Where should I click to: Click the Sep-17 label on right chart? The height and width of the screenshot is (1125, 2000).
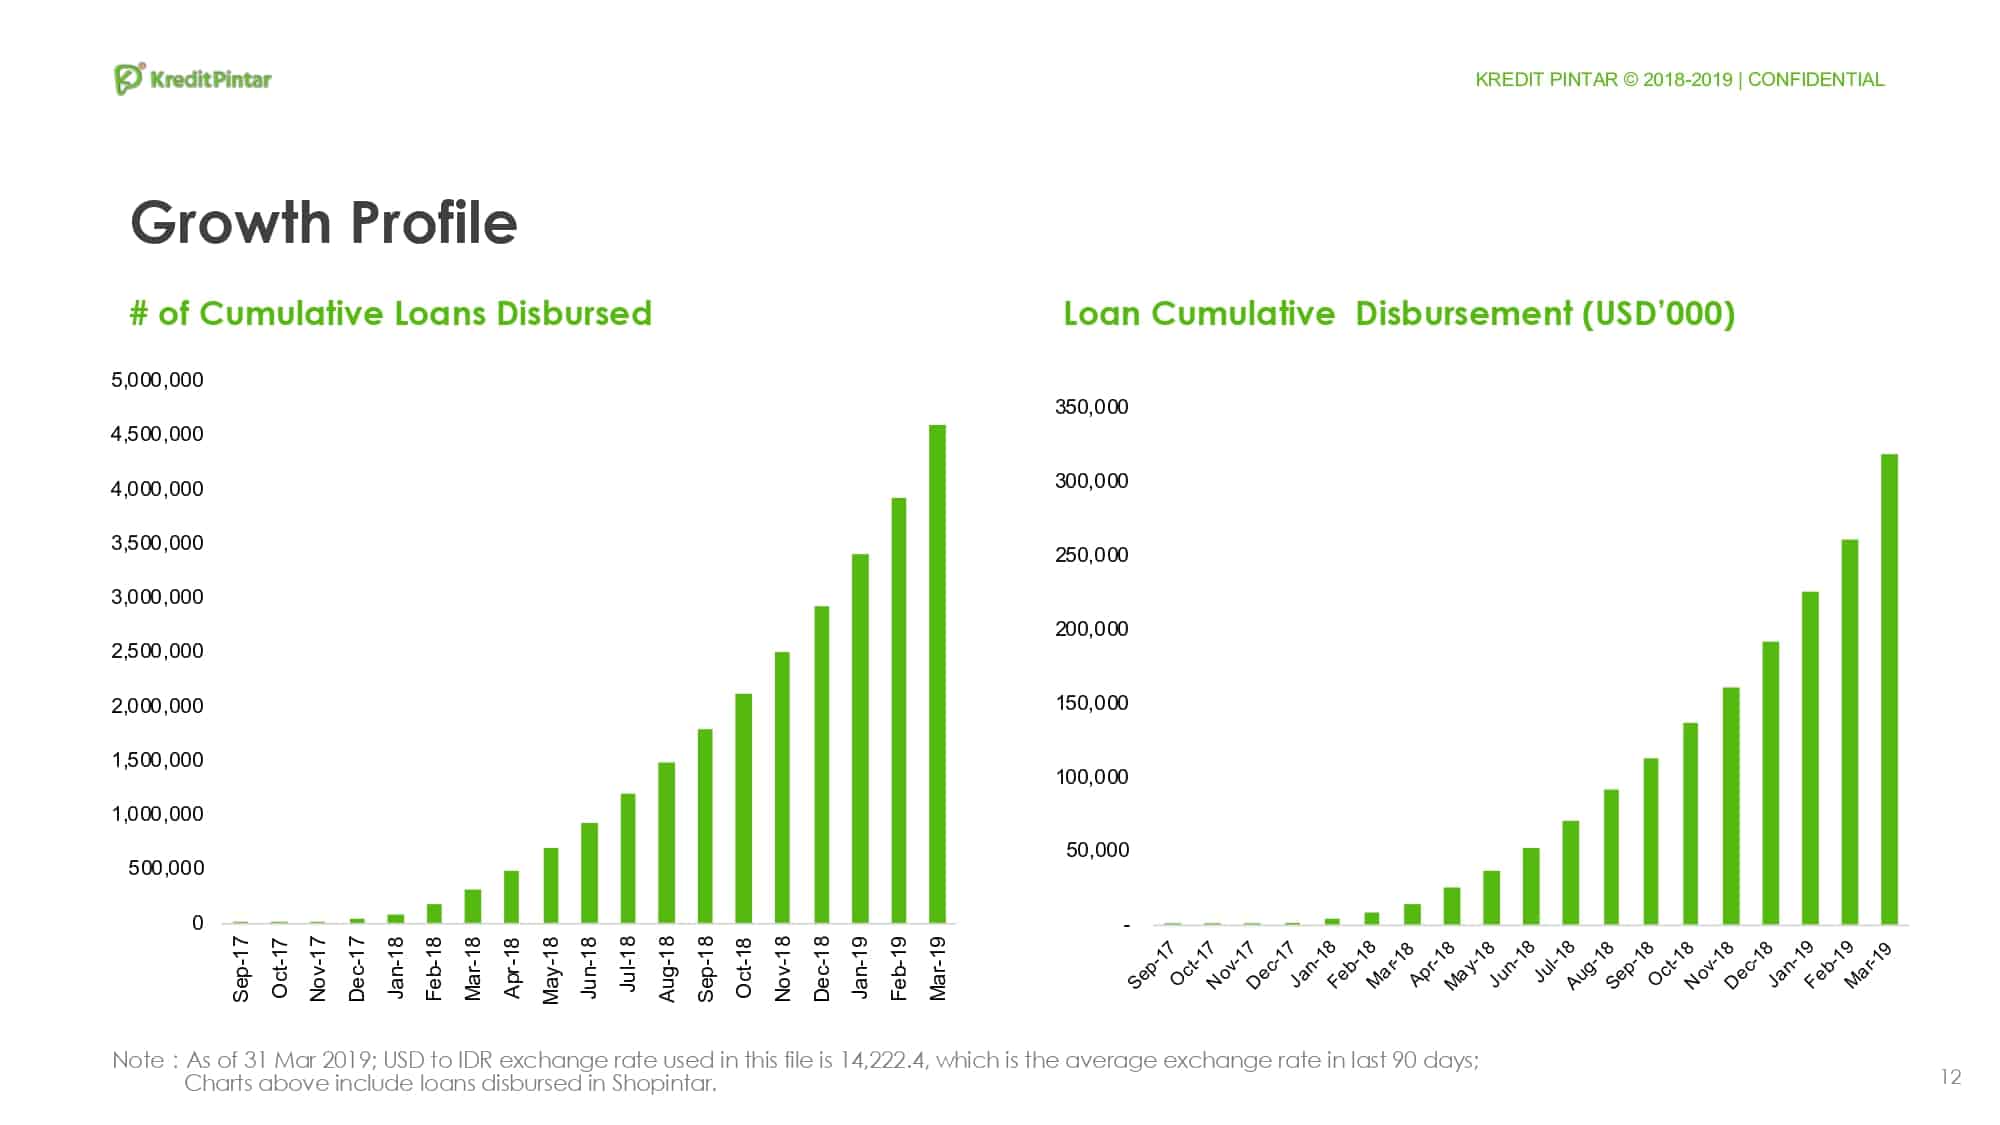(x=1151, y=965)
